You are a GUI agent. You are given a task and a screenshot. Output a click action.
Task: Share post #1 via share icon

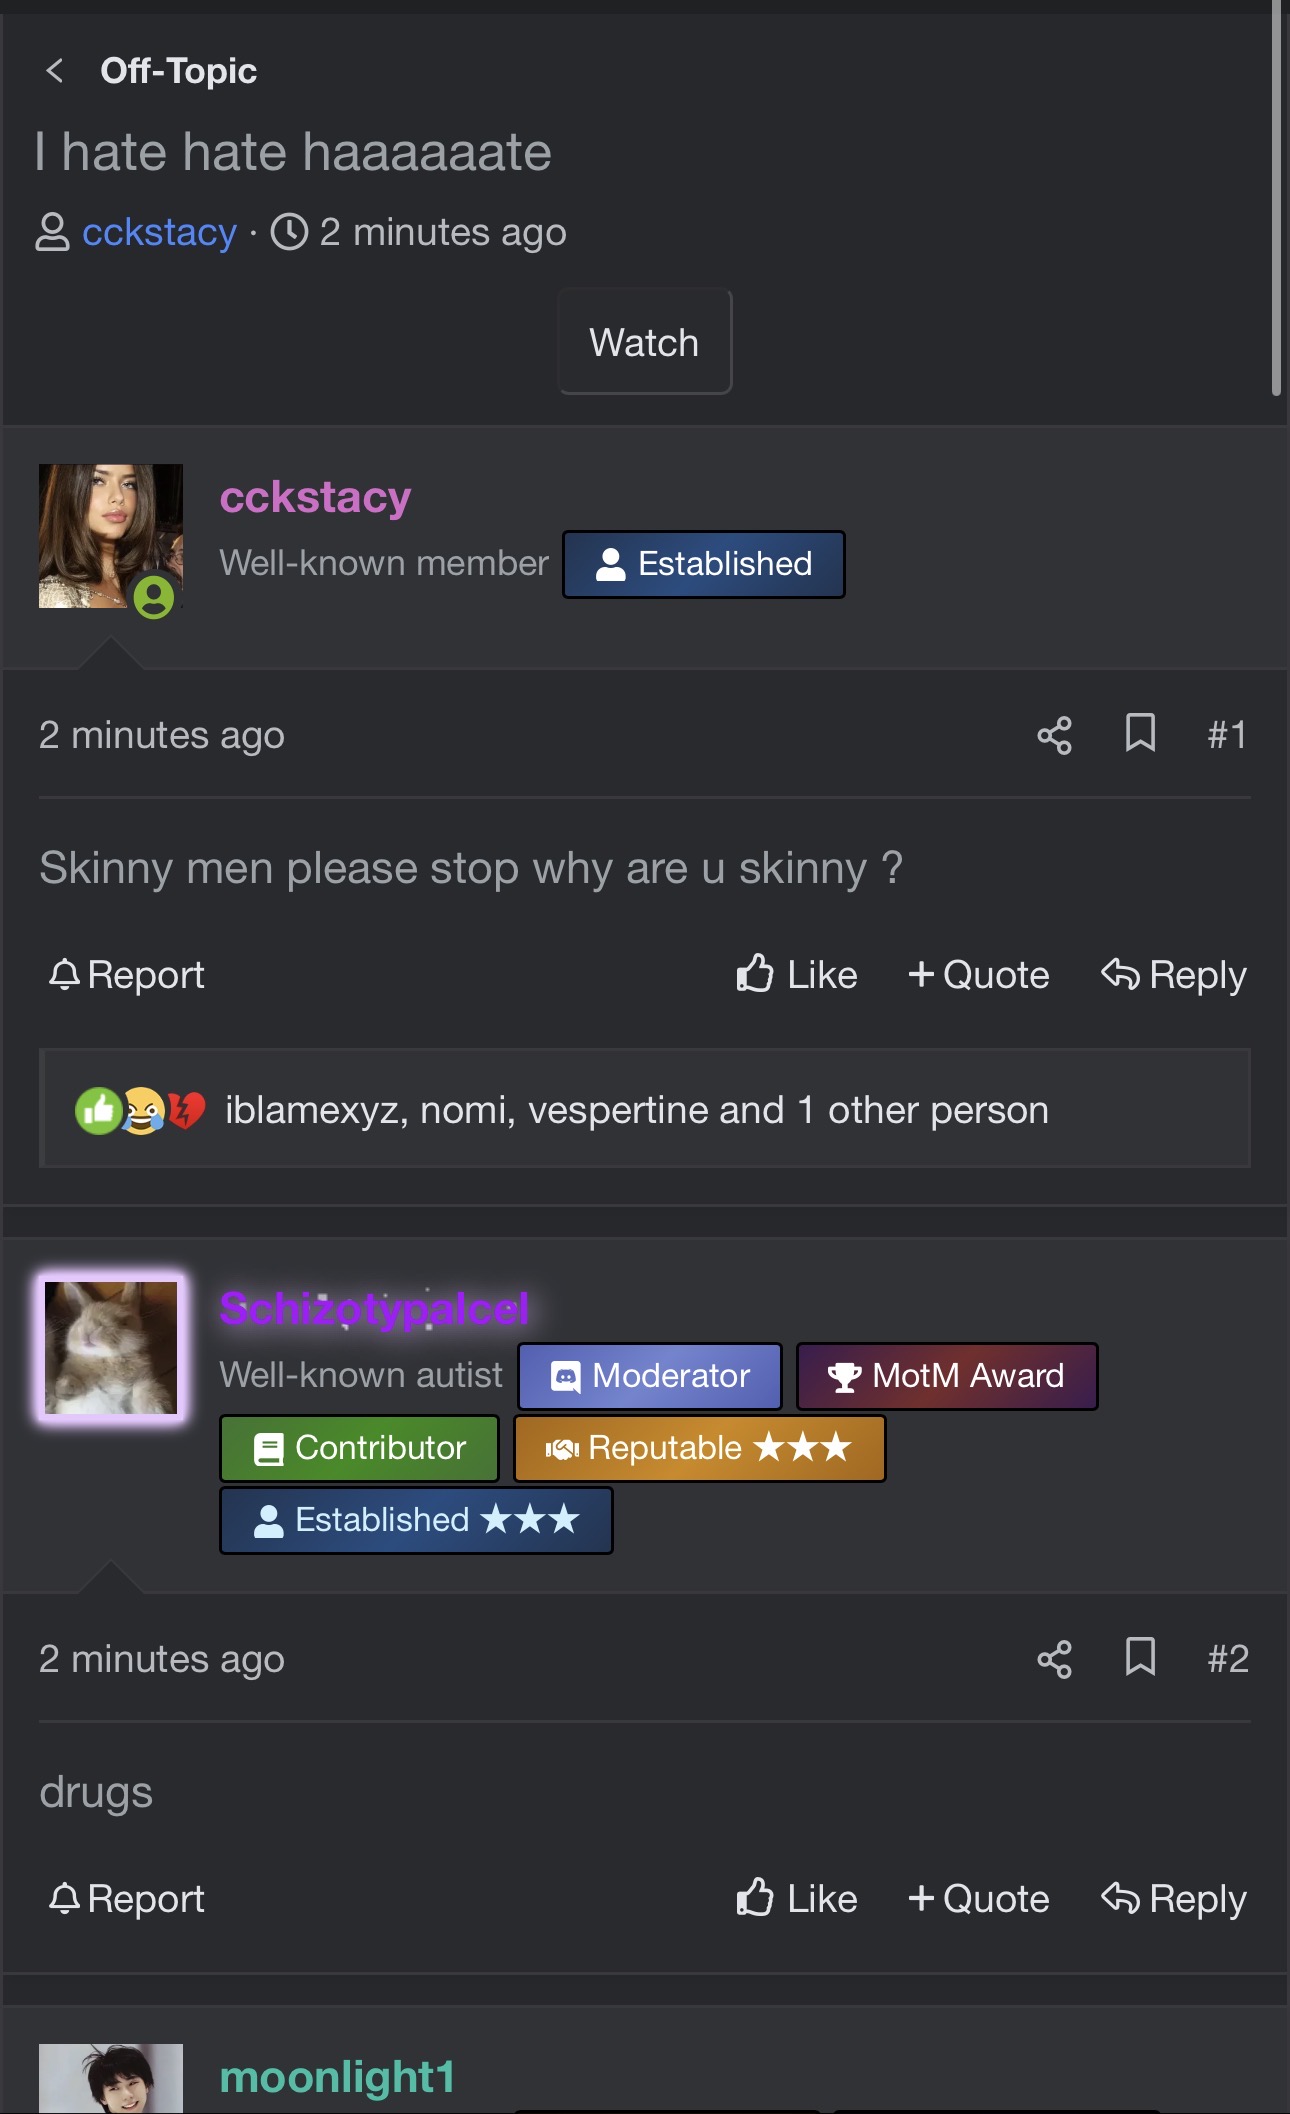[1054, 735]
